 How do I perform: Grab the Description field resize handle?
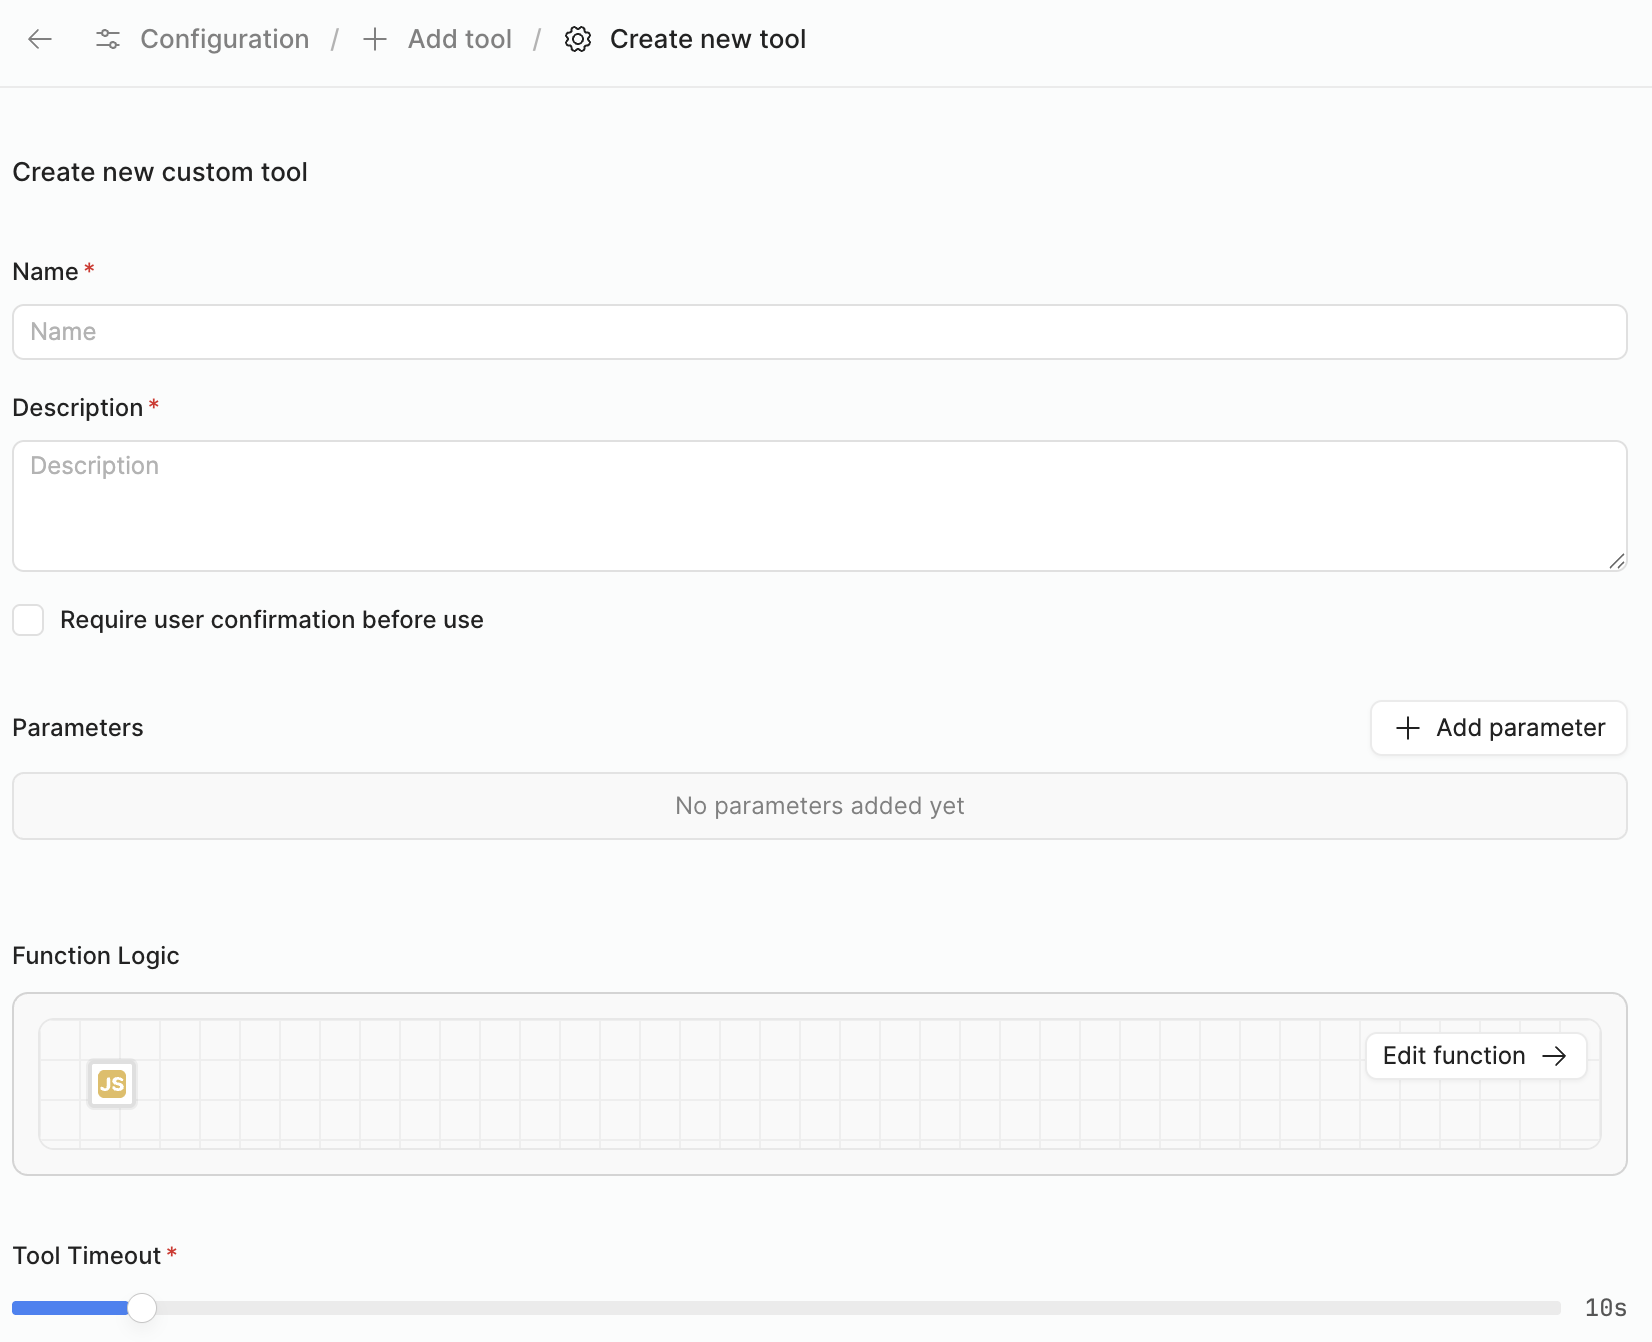(1616, 561)
